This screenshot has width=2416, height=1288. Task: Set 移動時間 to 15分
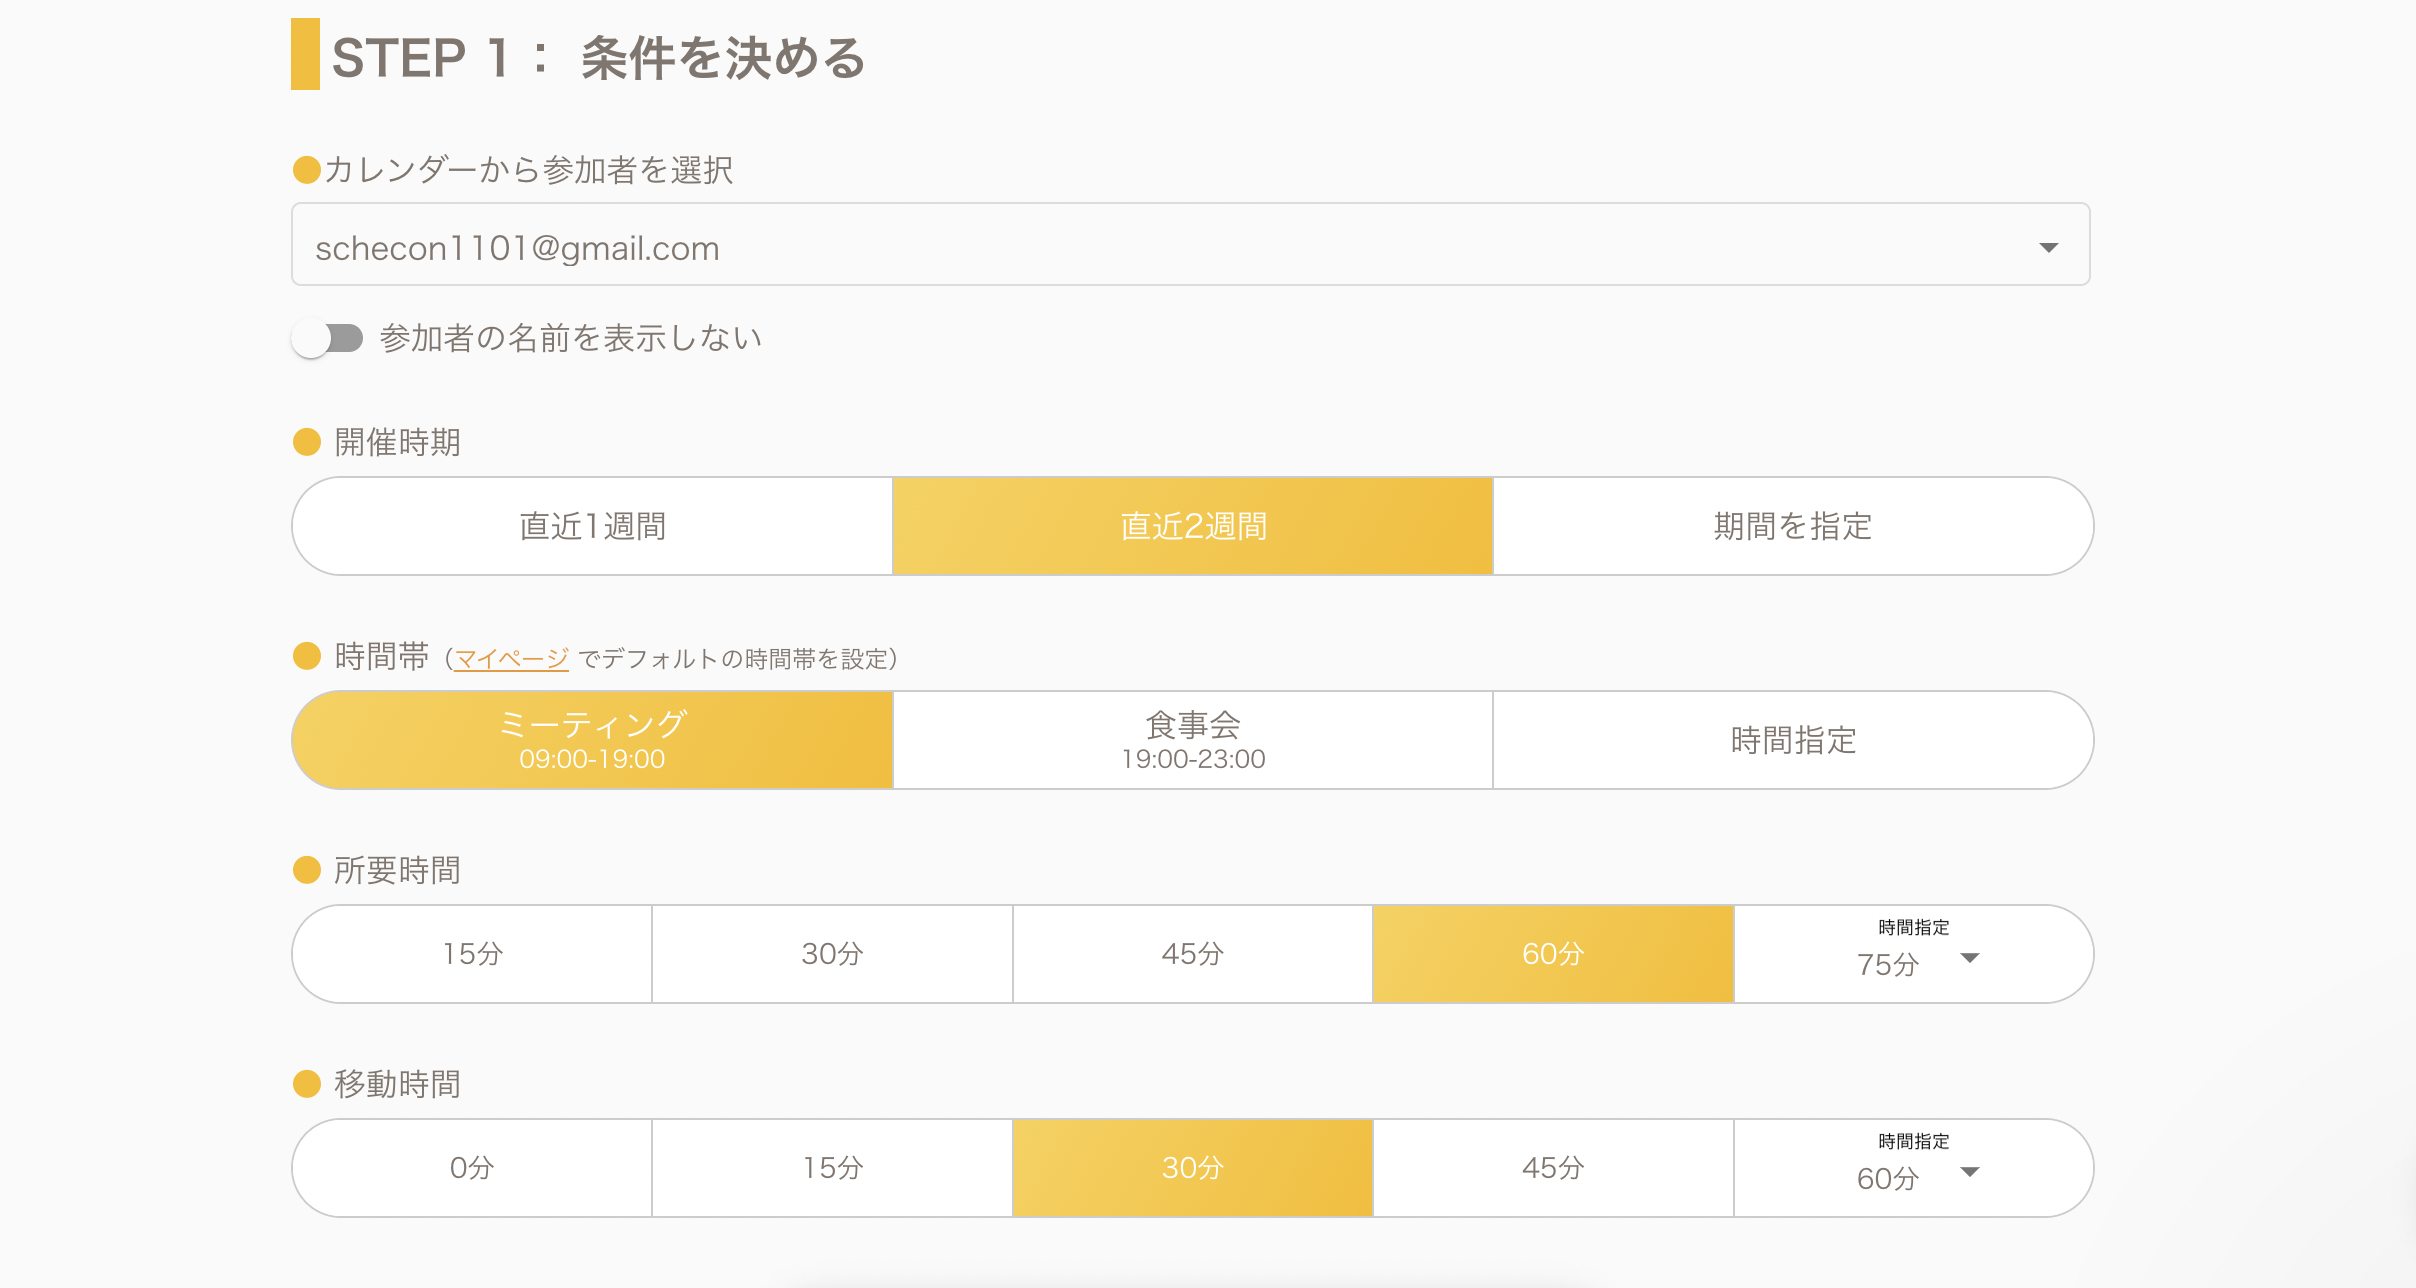pos(832,1168)
